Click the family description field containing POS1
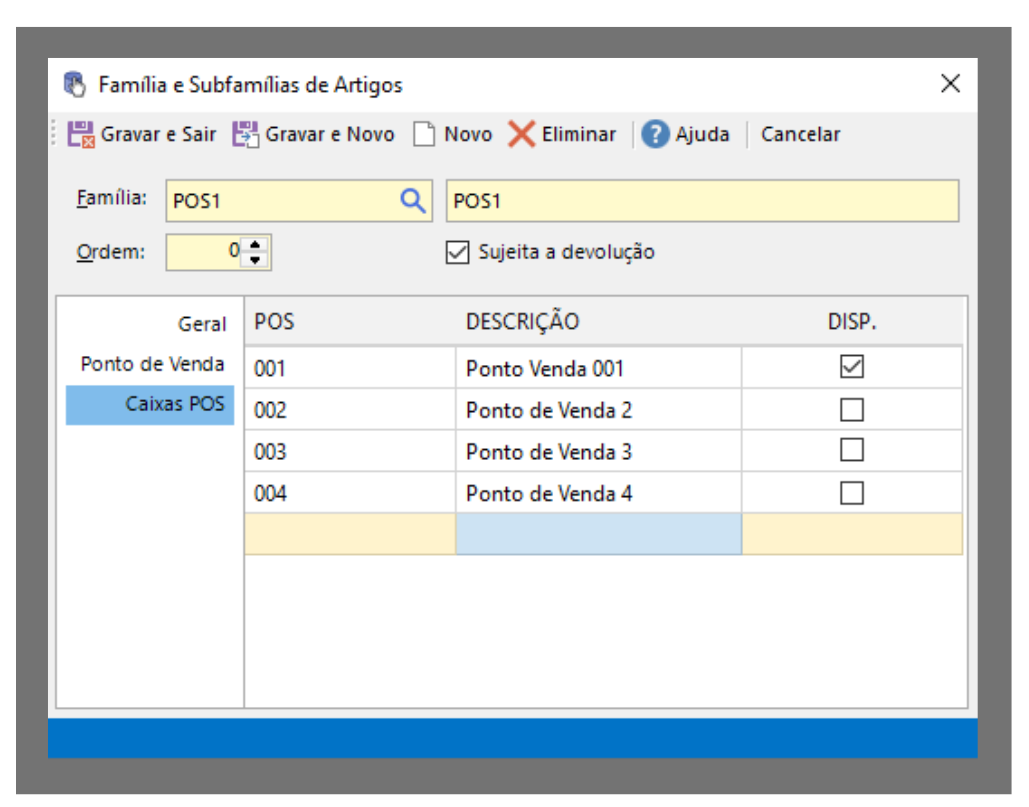1029x807 pixels. coord(700,200)
